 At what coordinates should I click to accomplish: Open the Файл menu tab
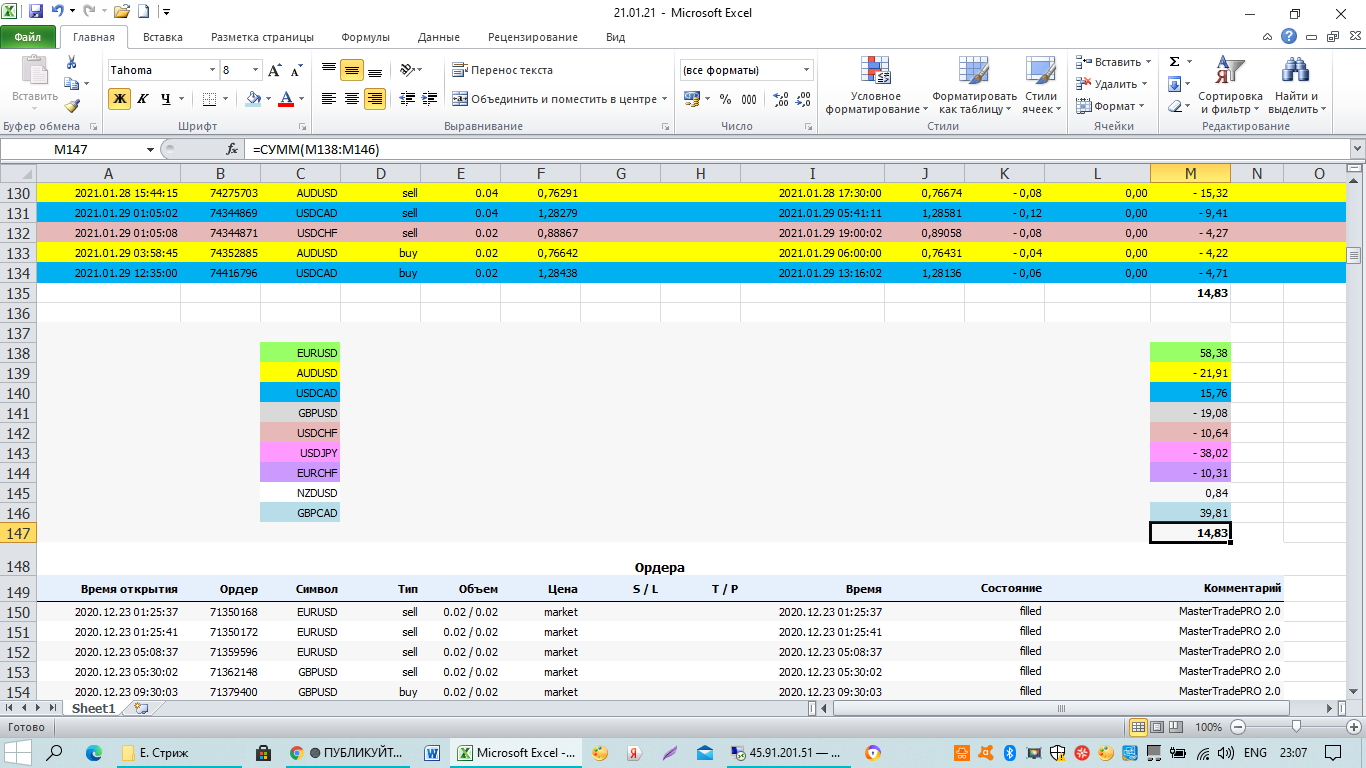pyautogui.click(x=28, y=37)
